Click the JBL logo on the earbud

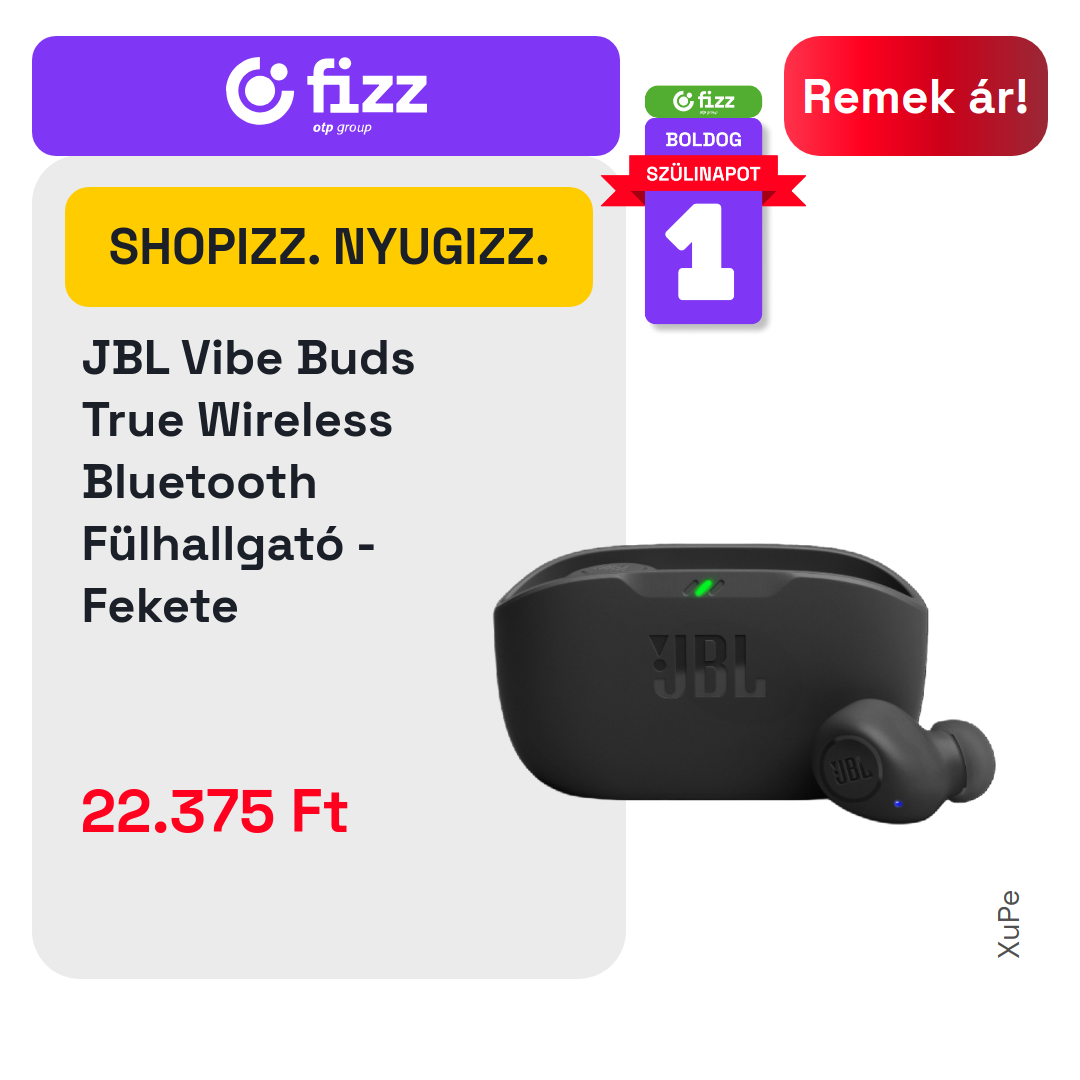[851, 769]
